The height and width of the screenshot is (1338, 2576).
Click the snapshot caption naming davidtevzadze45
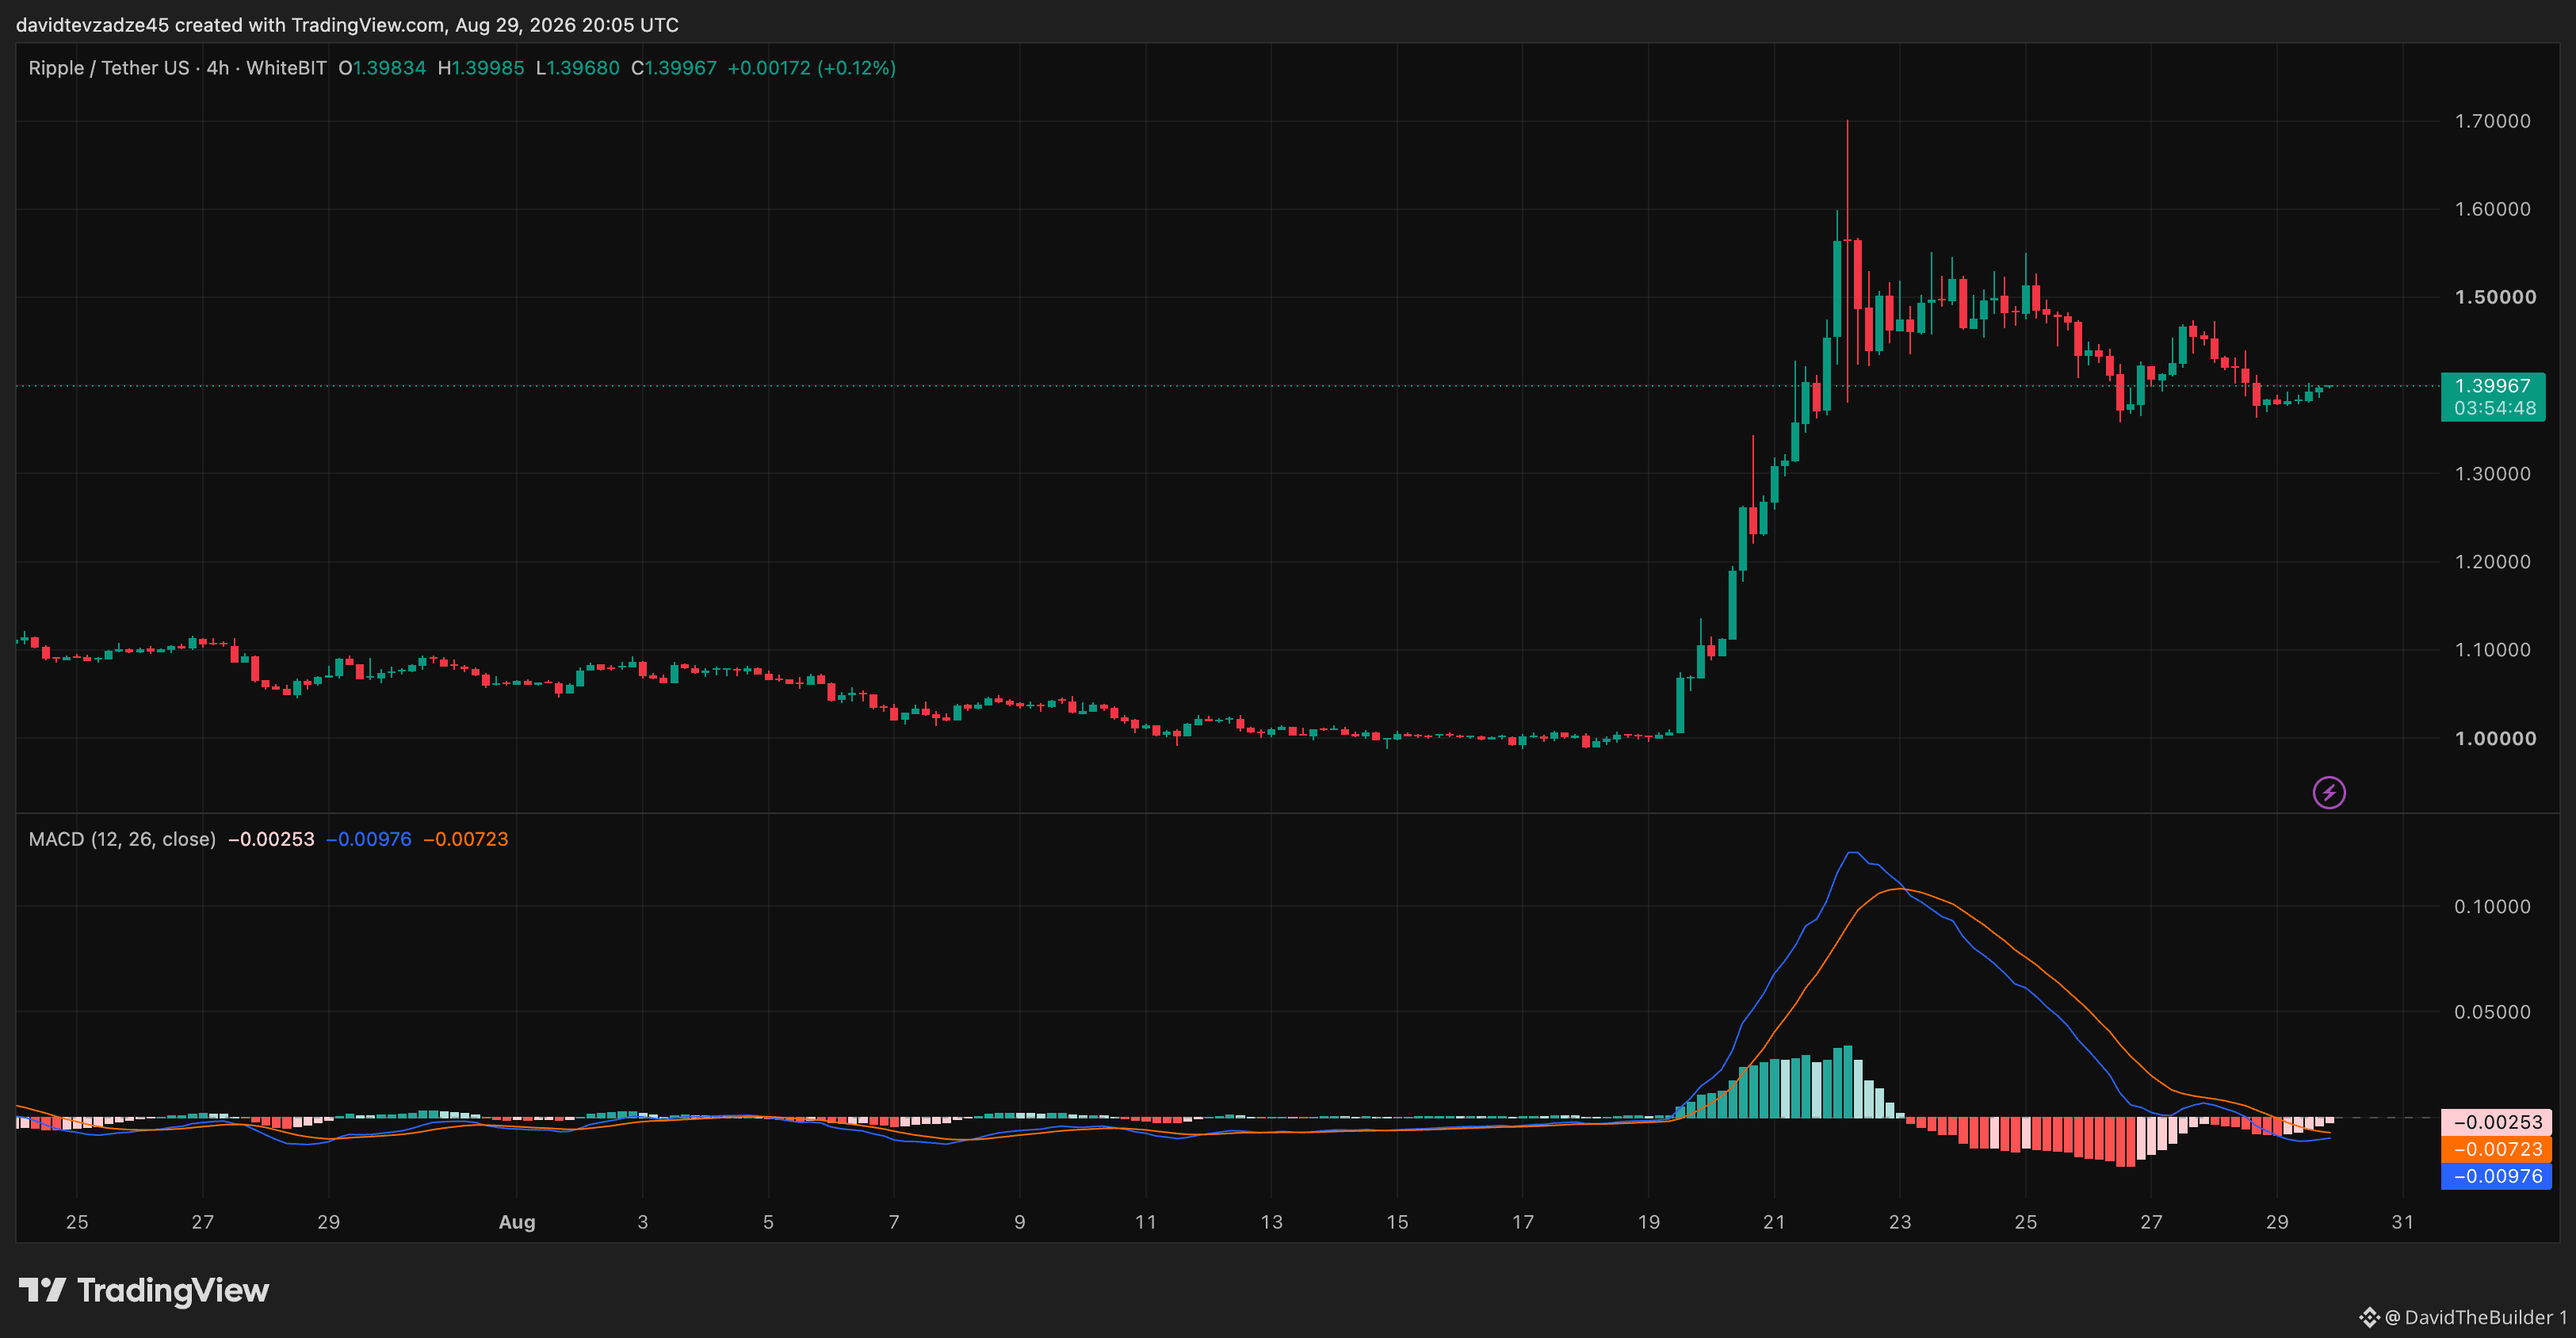(347, 25)
